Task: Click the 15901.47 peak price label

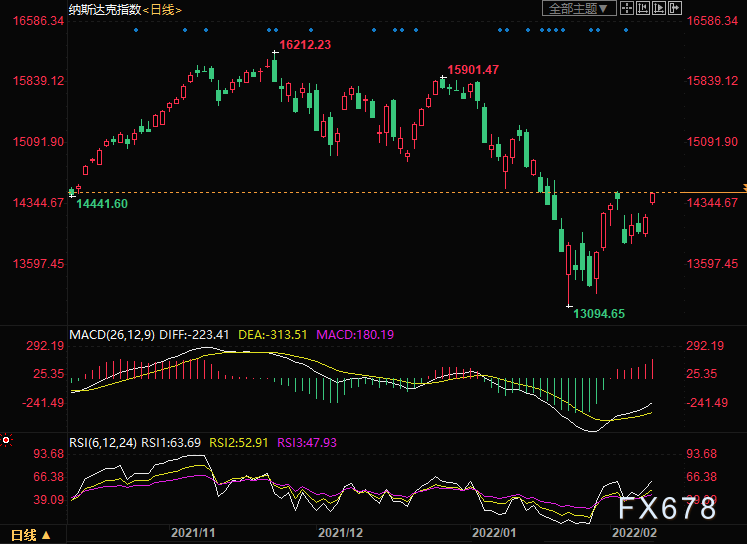Action: (473, 70)
